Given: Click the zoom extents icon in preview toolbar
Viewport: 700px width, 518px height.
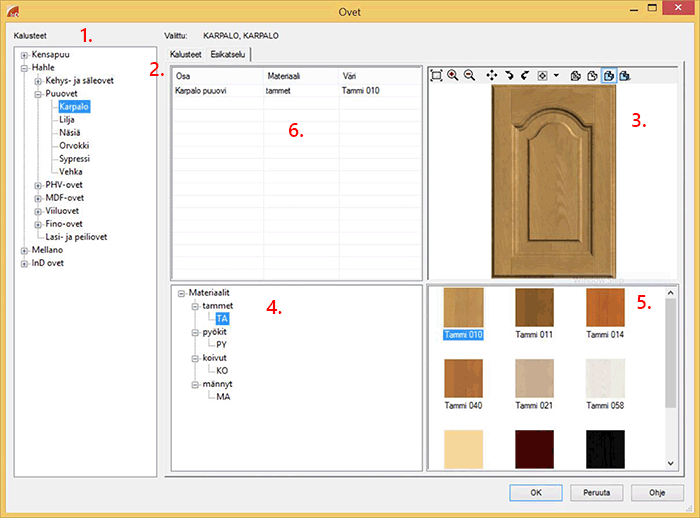Looking at the screenshot, I should pos(437,75).
